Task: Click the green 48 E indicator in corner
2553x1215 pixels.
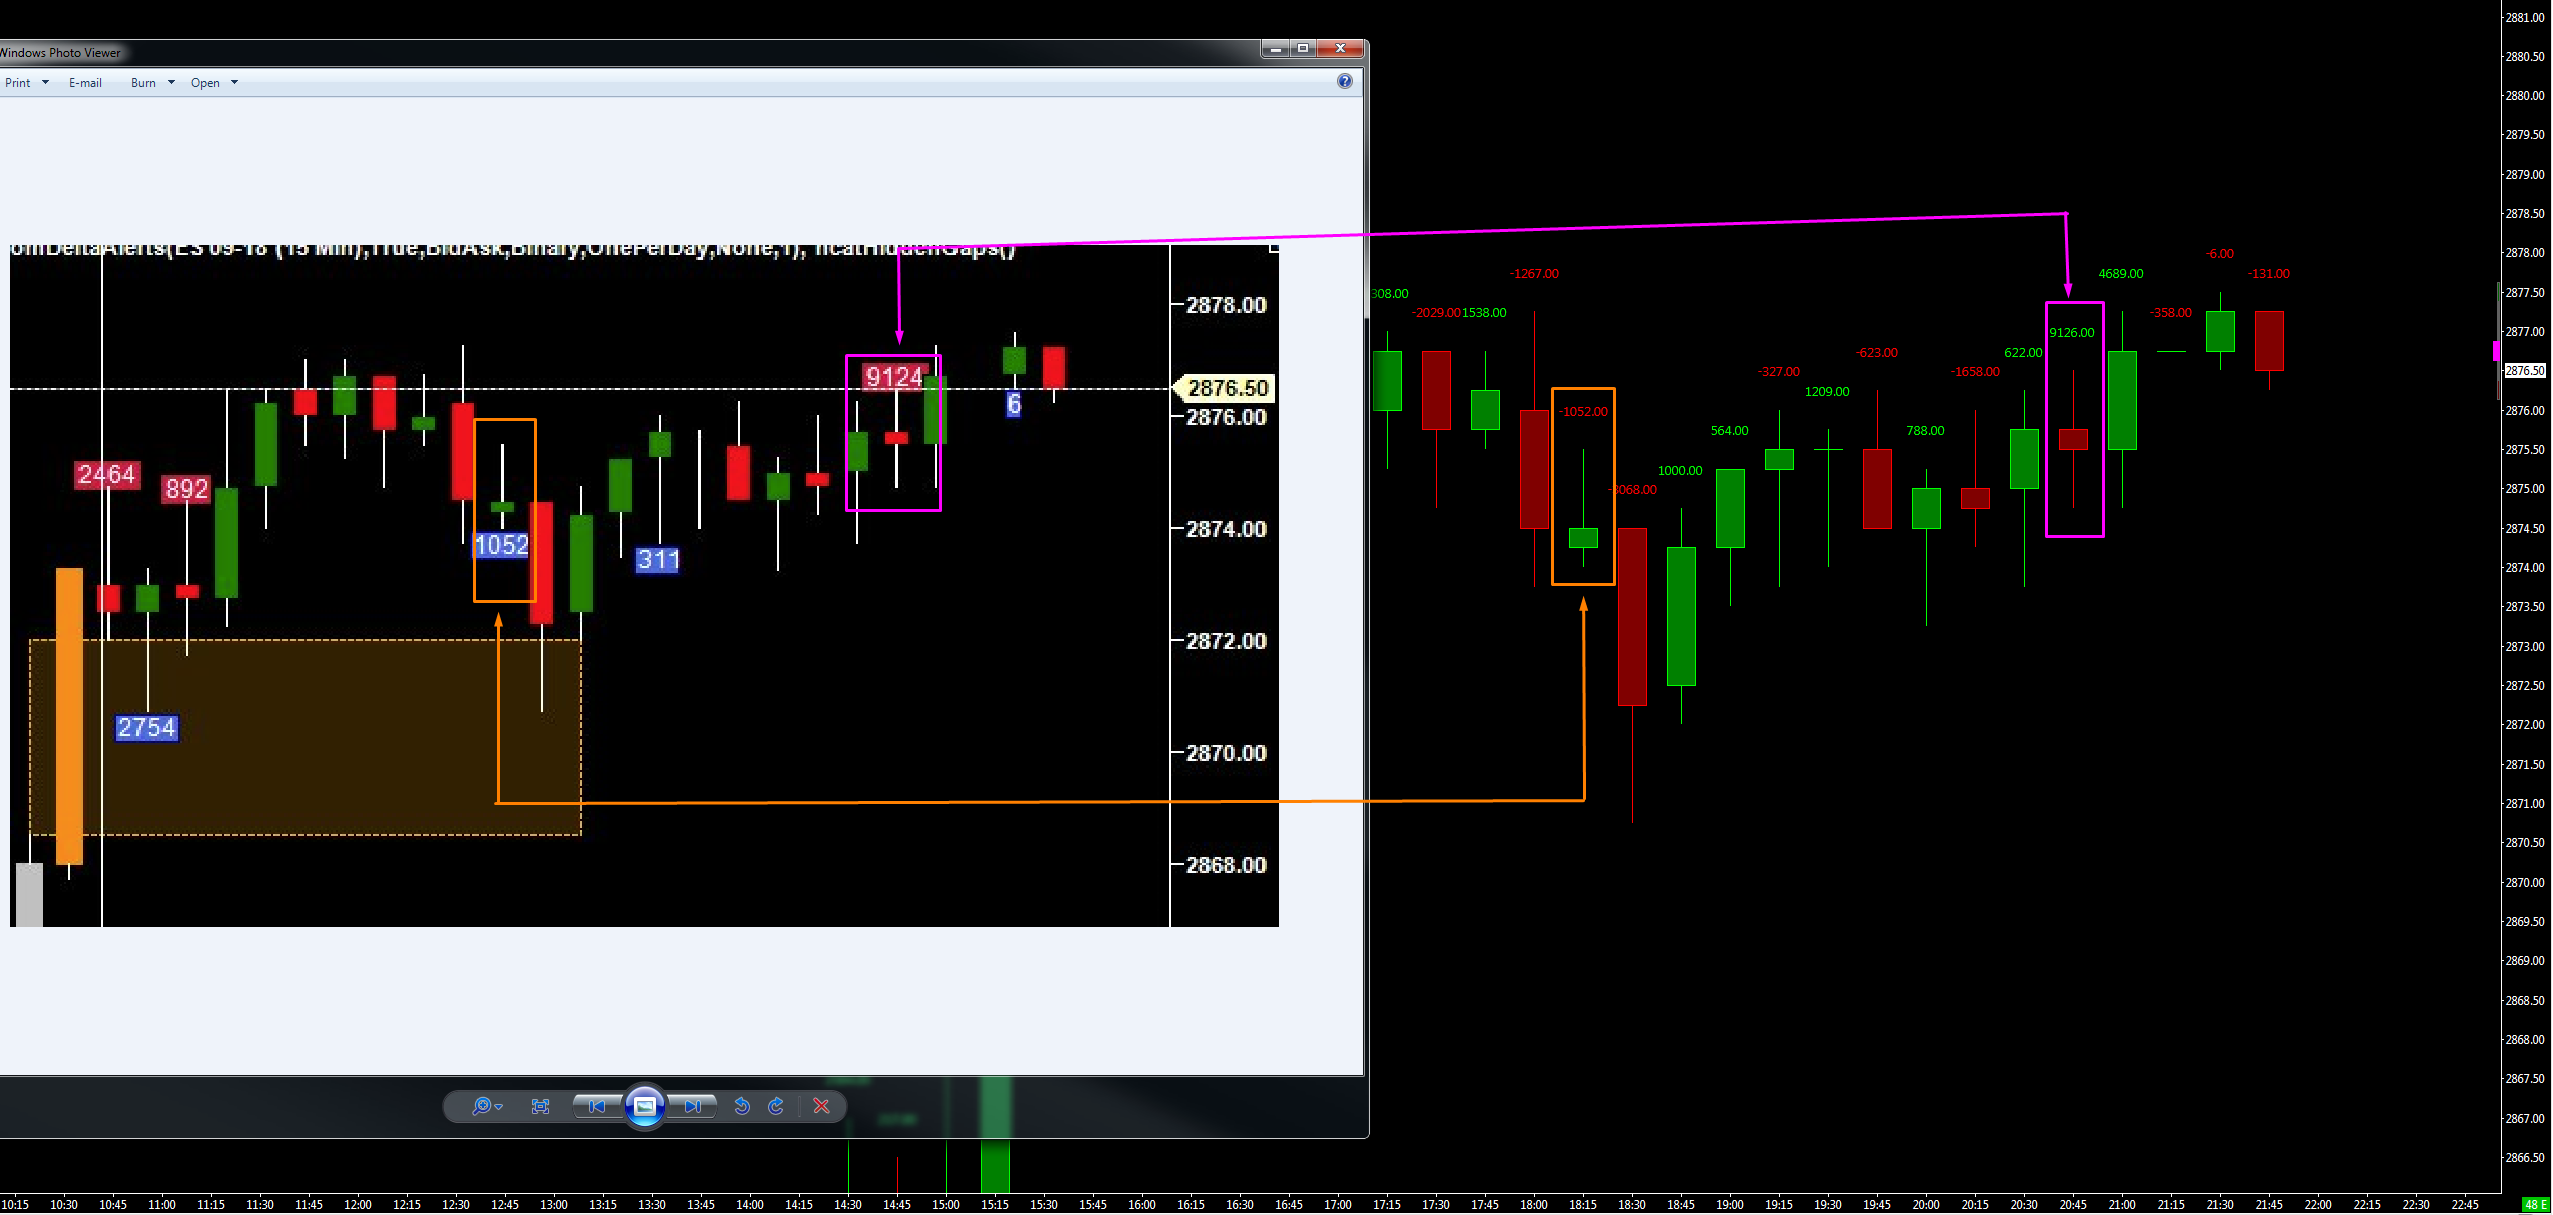Action: 2536,1205
